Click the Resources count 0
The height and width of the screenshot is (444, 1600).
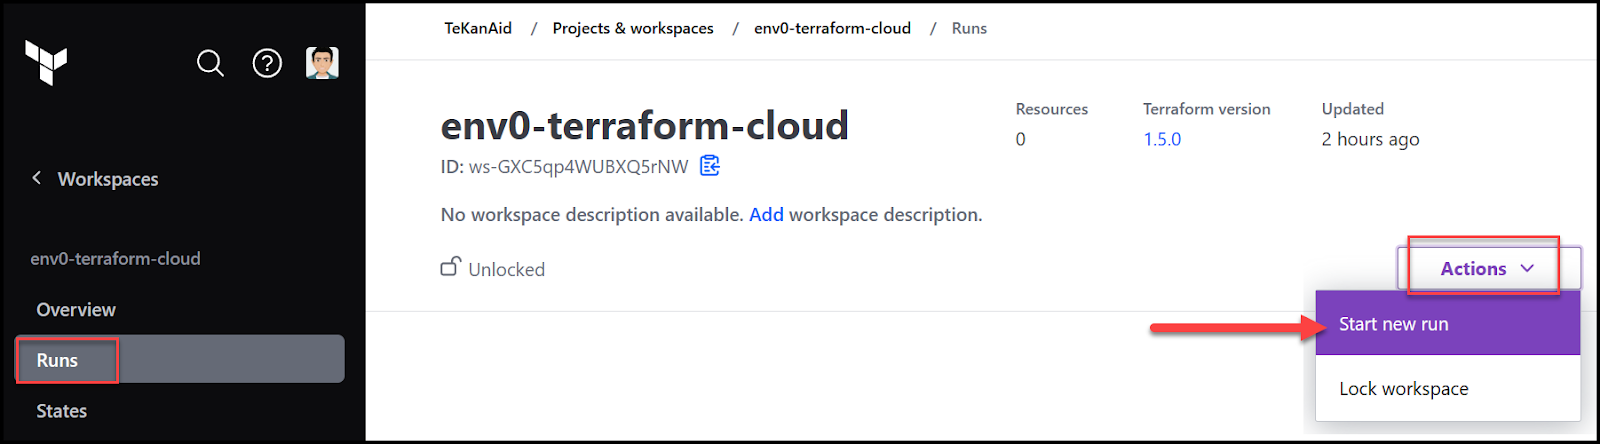click(1021, 140)
